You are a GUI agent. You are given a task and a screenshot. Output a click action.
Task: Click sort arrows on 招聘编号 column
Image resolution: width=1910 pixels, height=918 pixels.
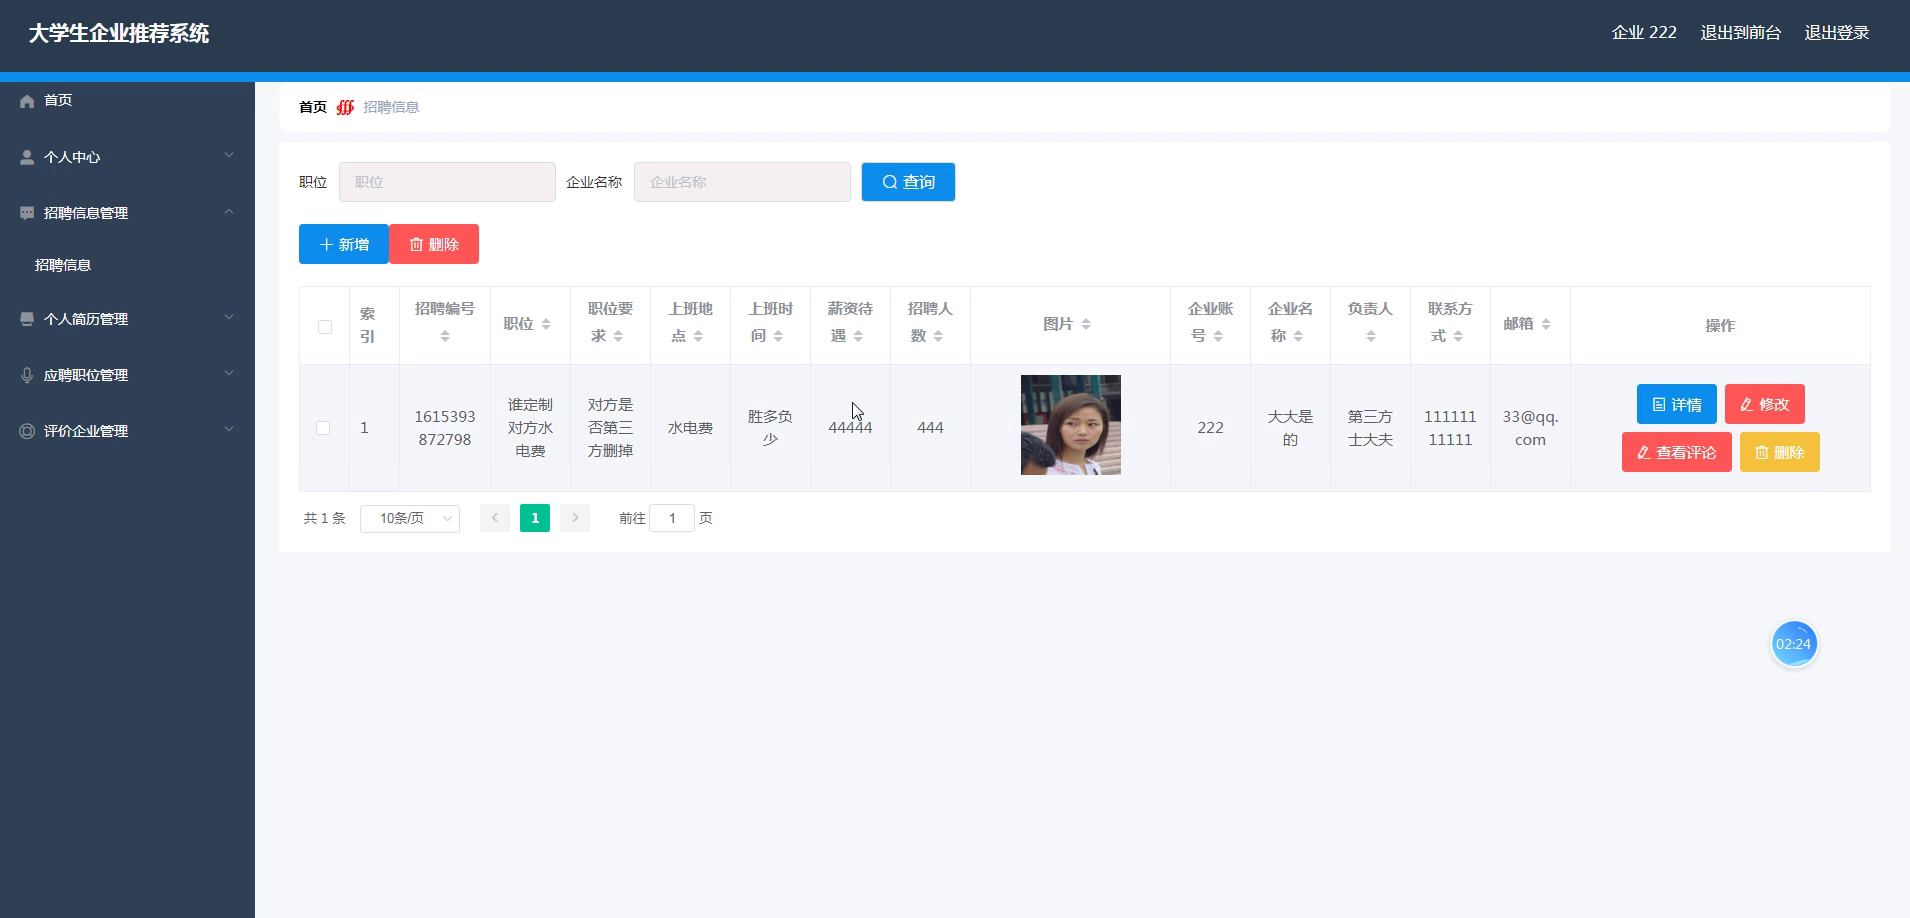click(445, 336)
